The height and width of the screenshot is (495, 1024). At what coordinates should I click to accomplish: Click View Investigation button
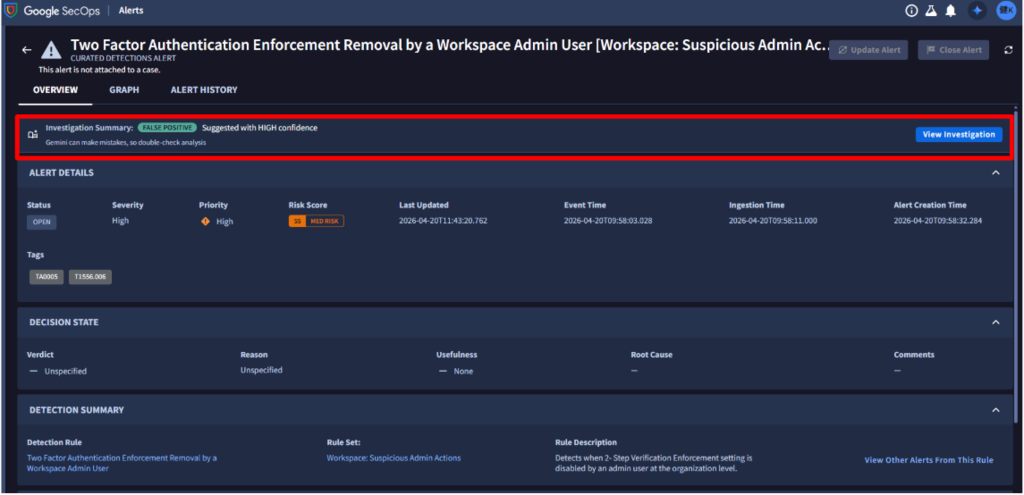(x=959, y=135)
